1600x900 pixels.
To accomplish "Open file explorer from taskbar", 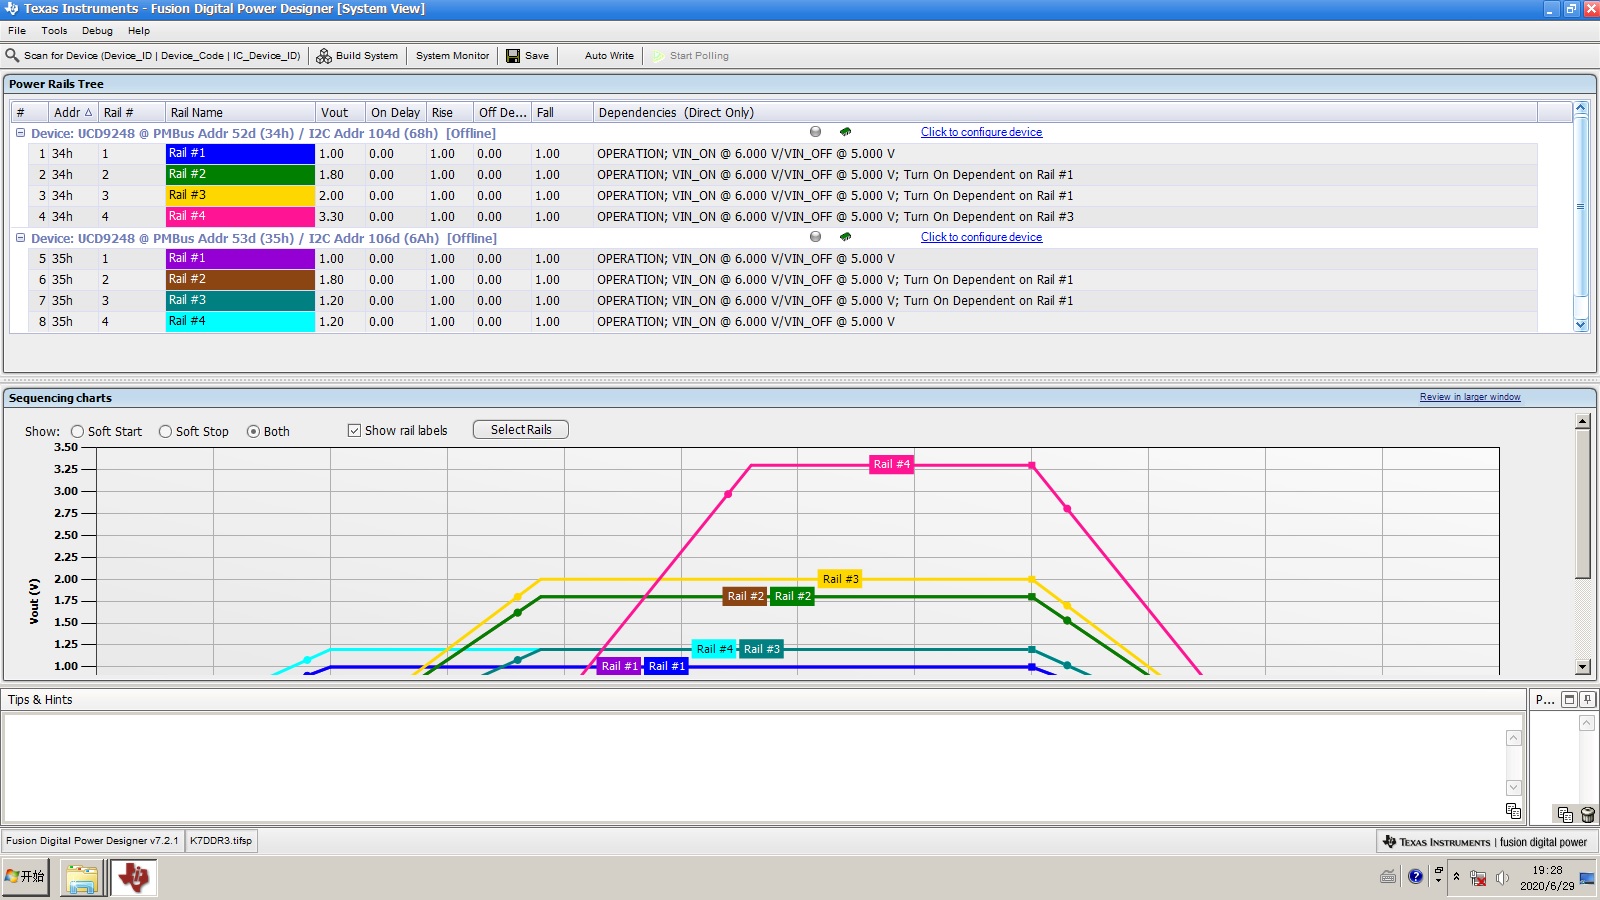I will 81,879.
